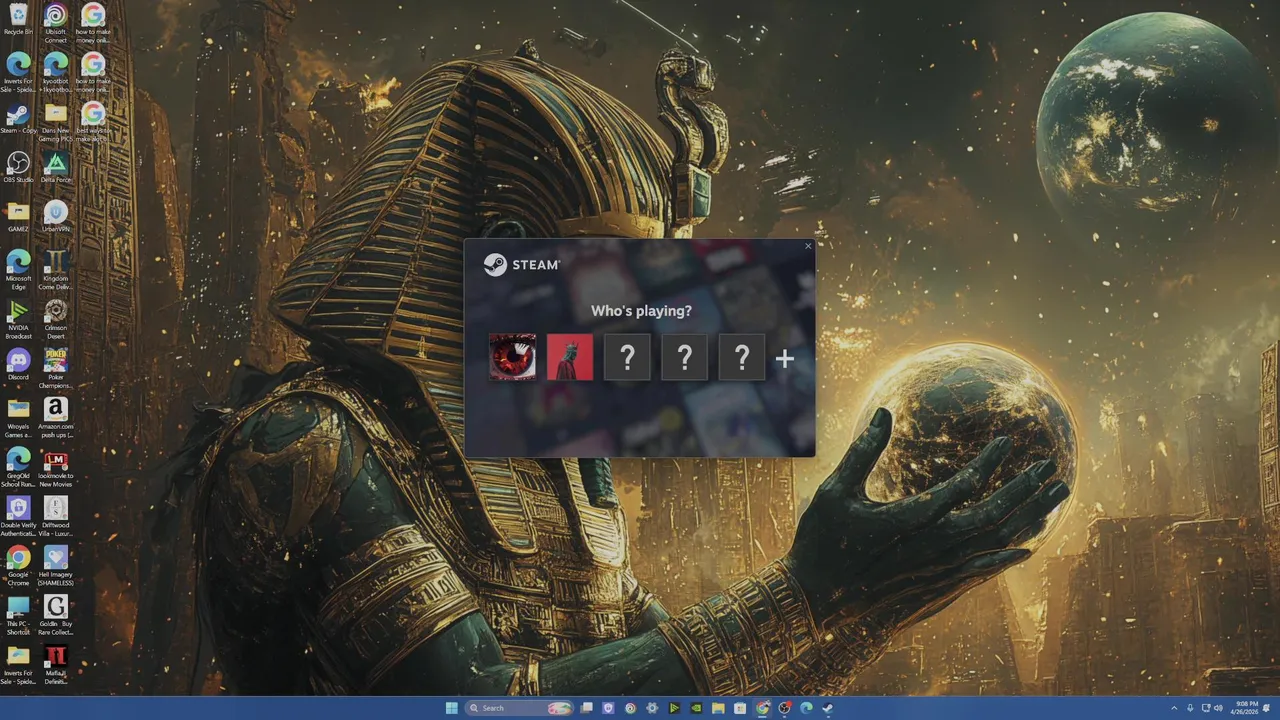The width and height of the screenshot is (1280, 720).
Task: Open Delta Force desktop shortcut
Action: (x=56, y=167)
